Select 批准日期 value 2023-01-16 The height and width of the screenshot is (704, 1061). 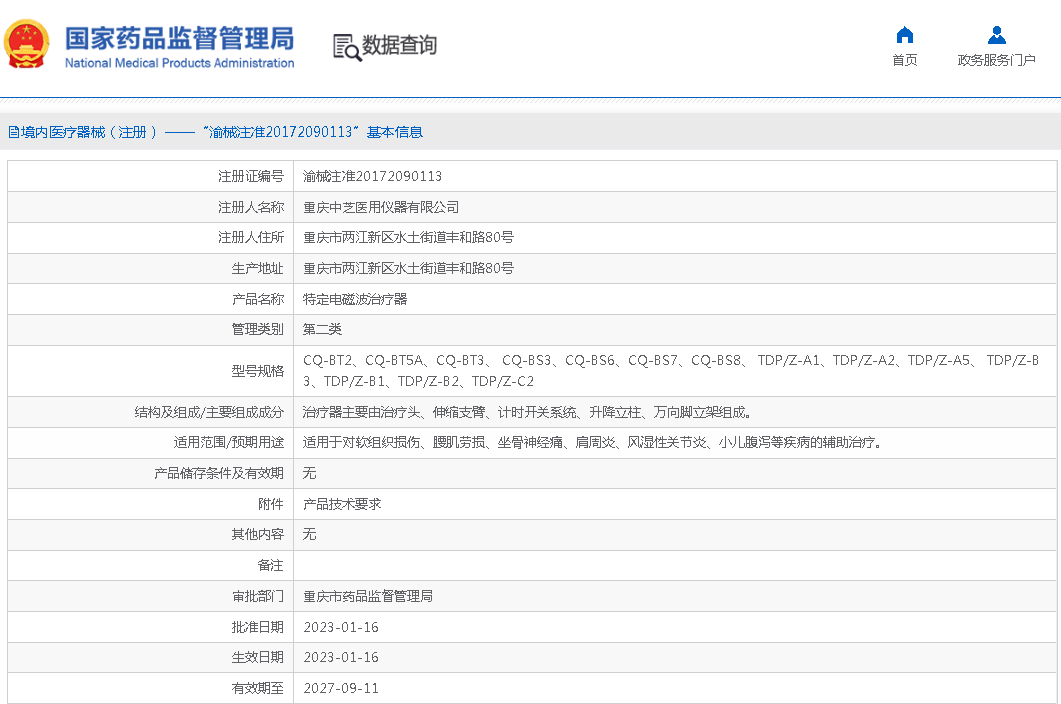click(x=341, y=628)
